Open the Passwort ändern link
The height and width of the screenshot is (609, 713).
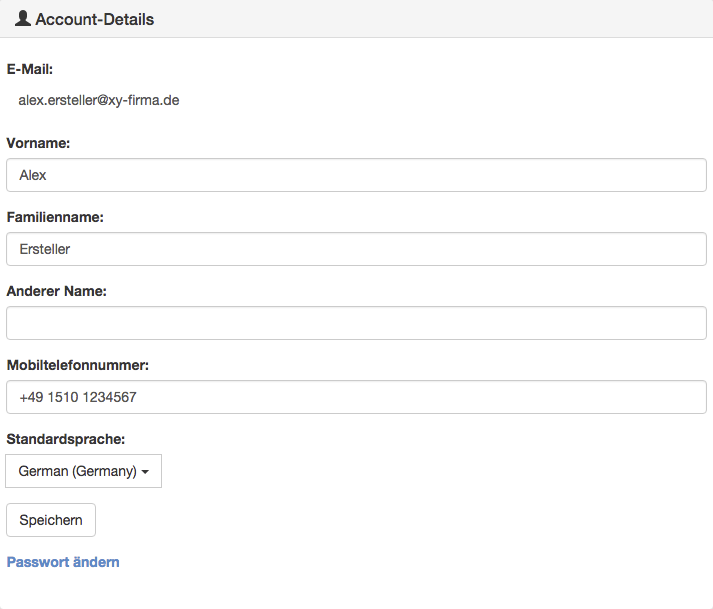point(63,562)
